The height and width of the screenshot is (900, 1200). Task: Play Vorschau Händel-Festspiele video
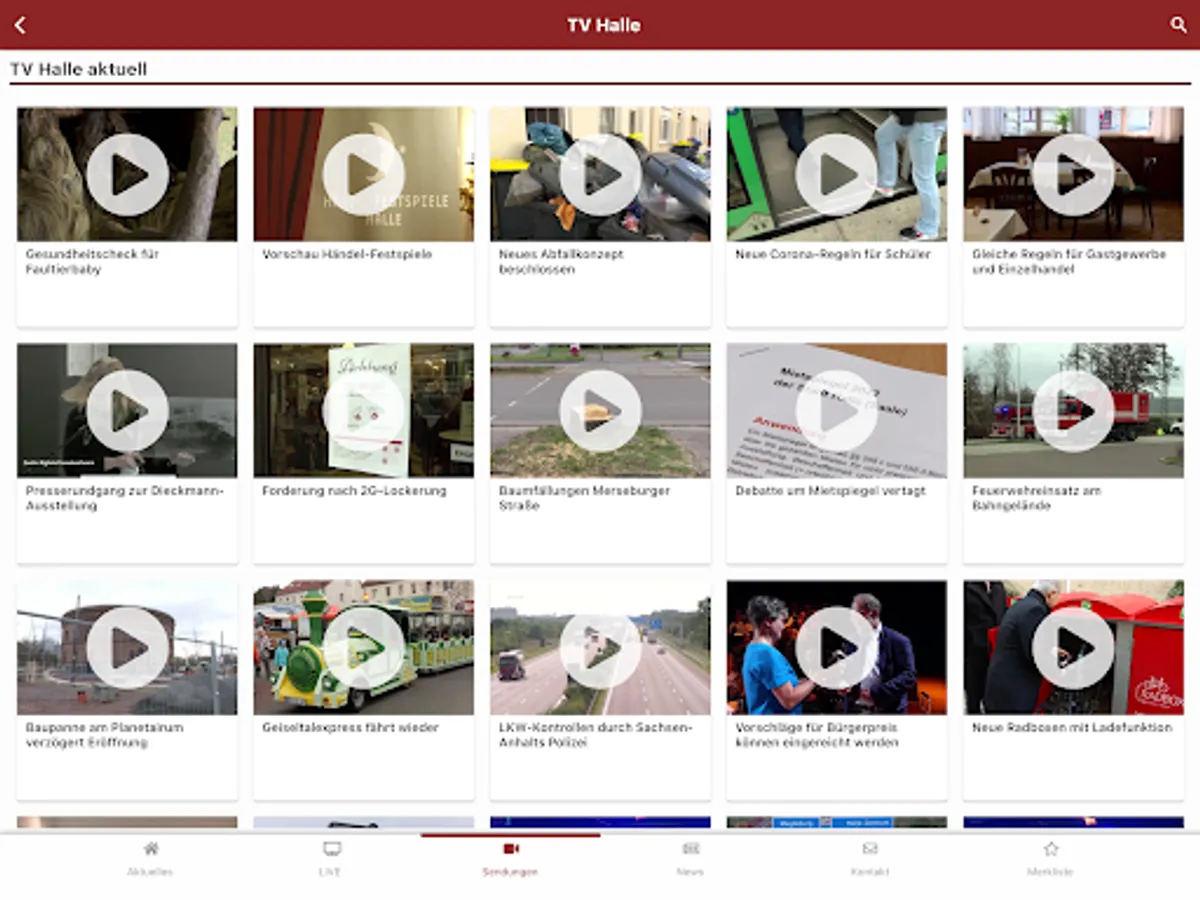click(x=364, y=174)
